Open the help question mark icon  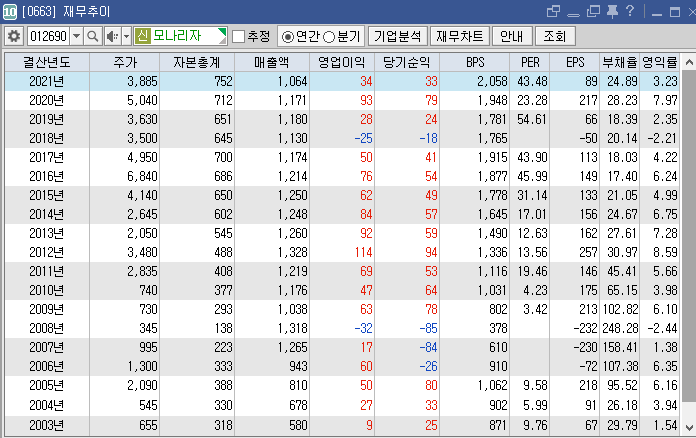click(x=630, y=11)
